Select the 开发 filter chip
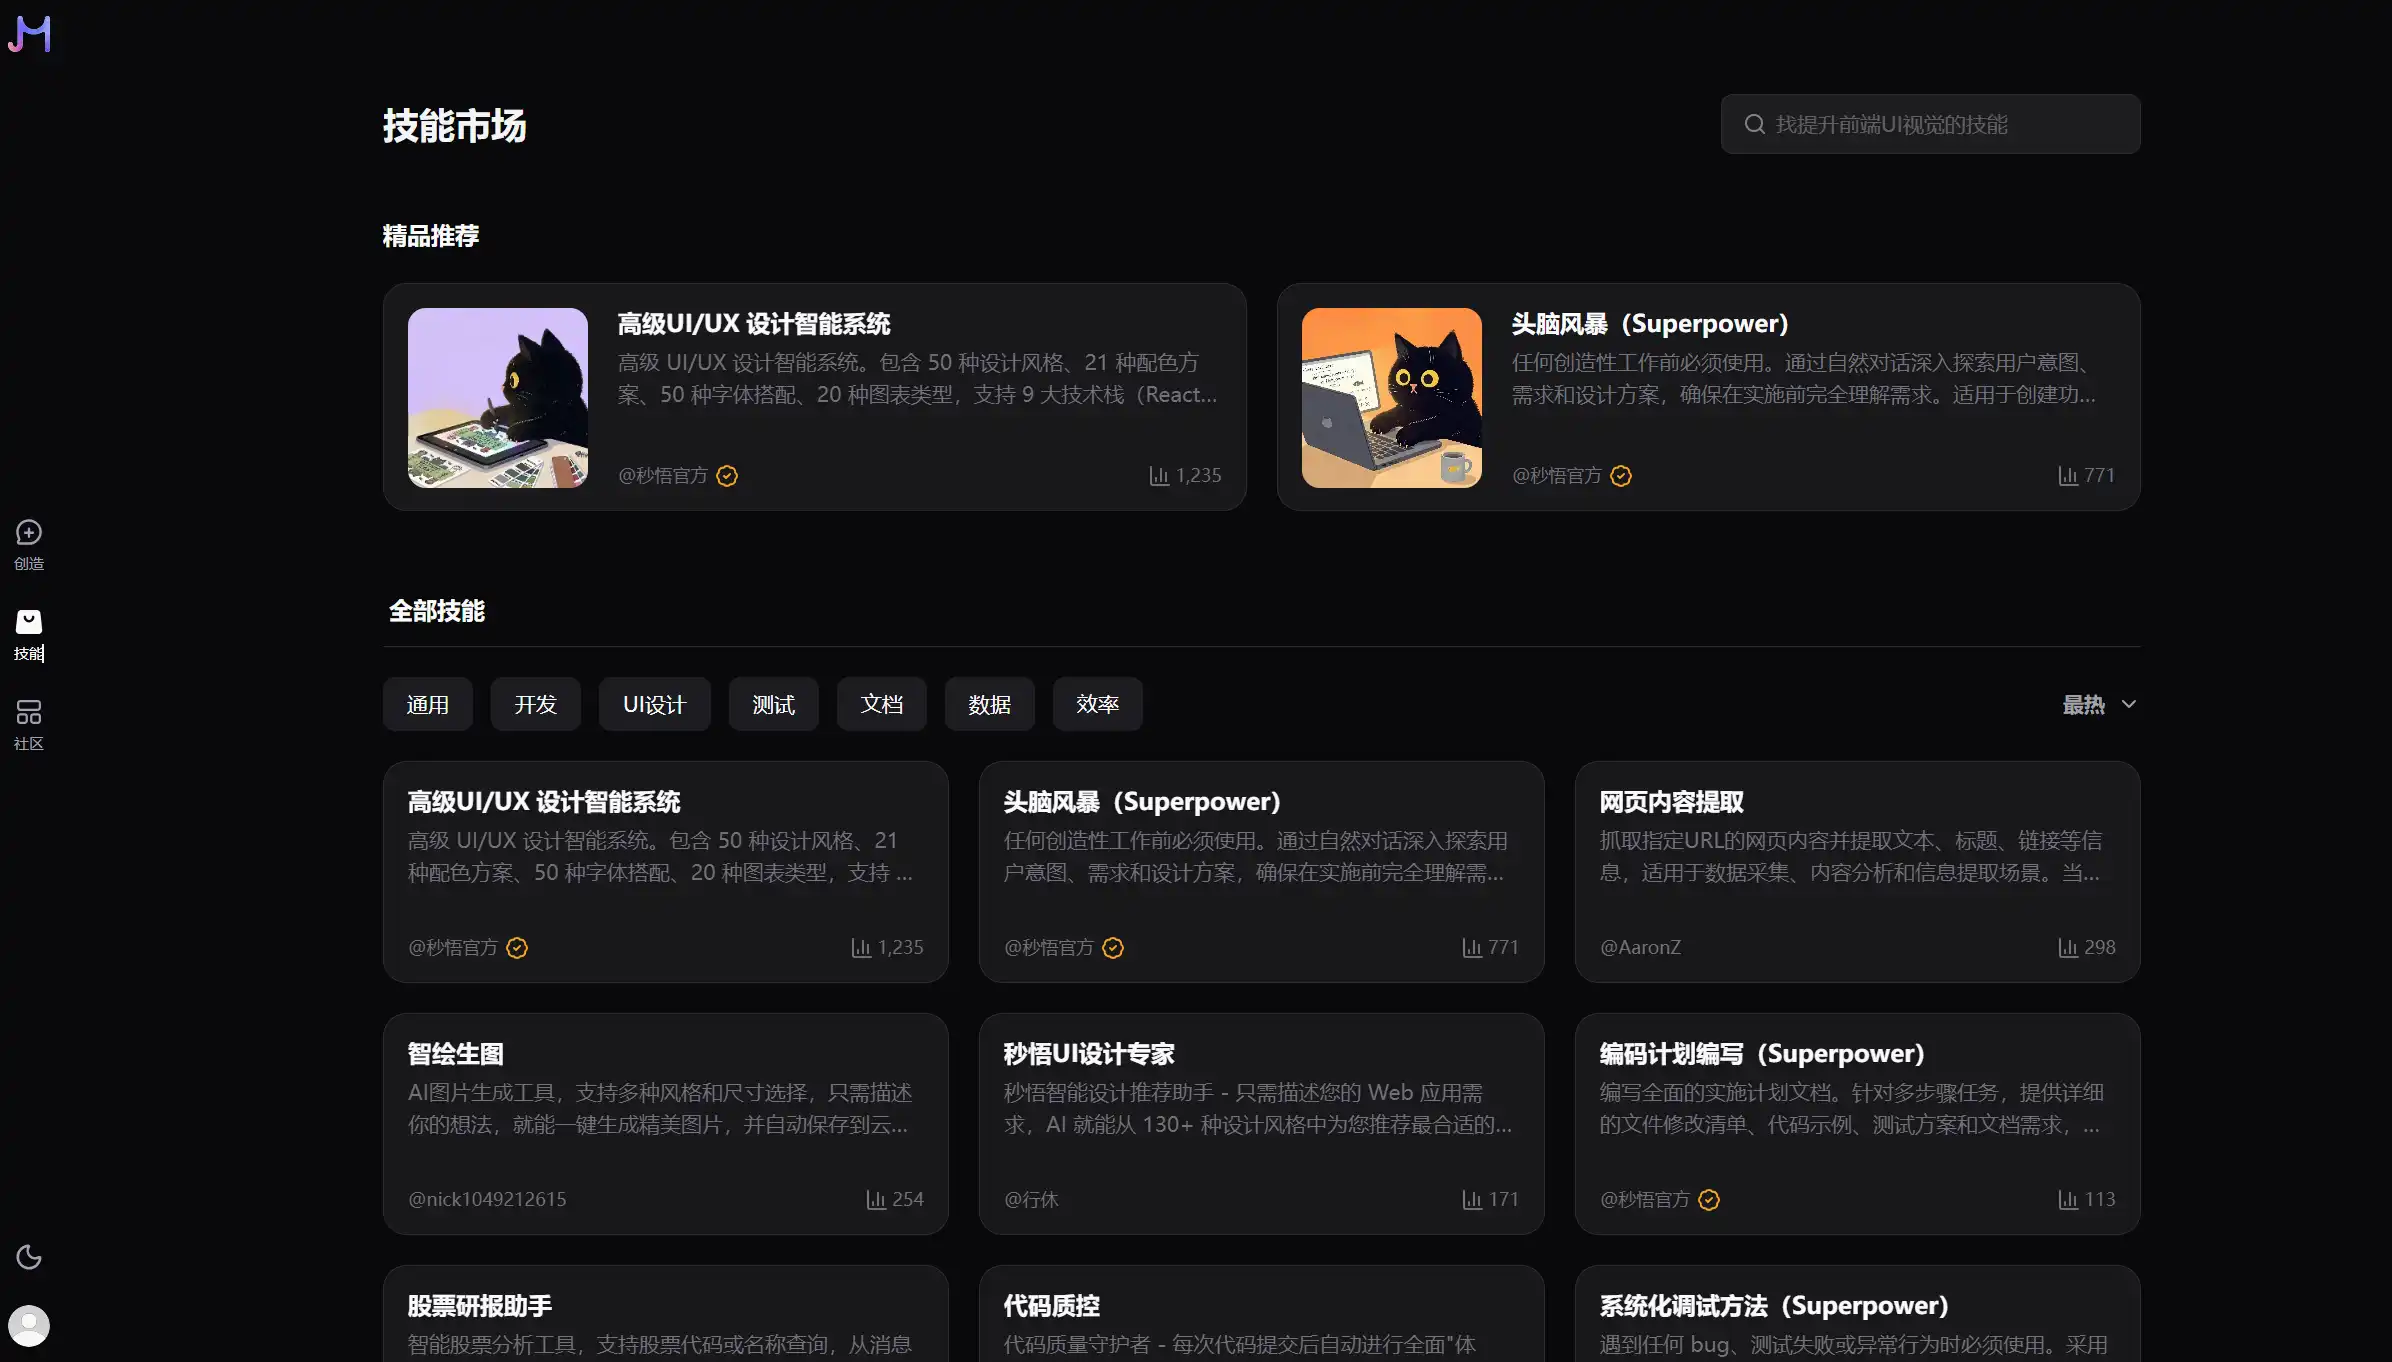 tap(535, 705)
